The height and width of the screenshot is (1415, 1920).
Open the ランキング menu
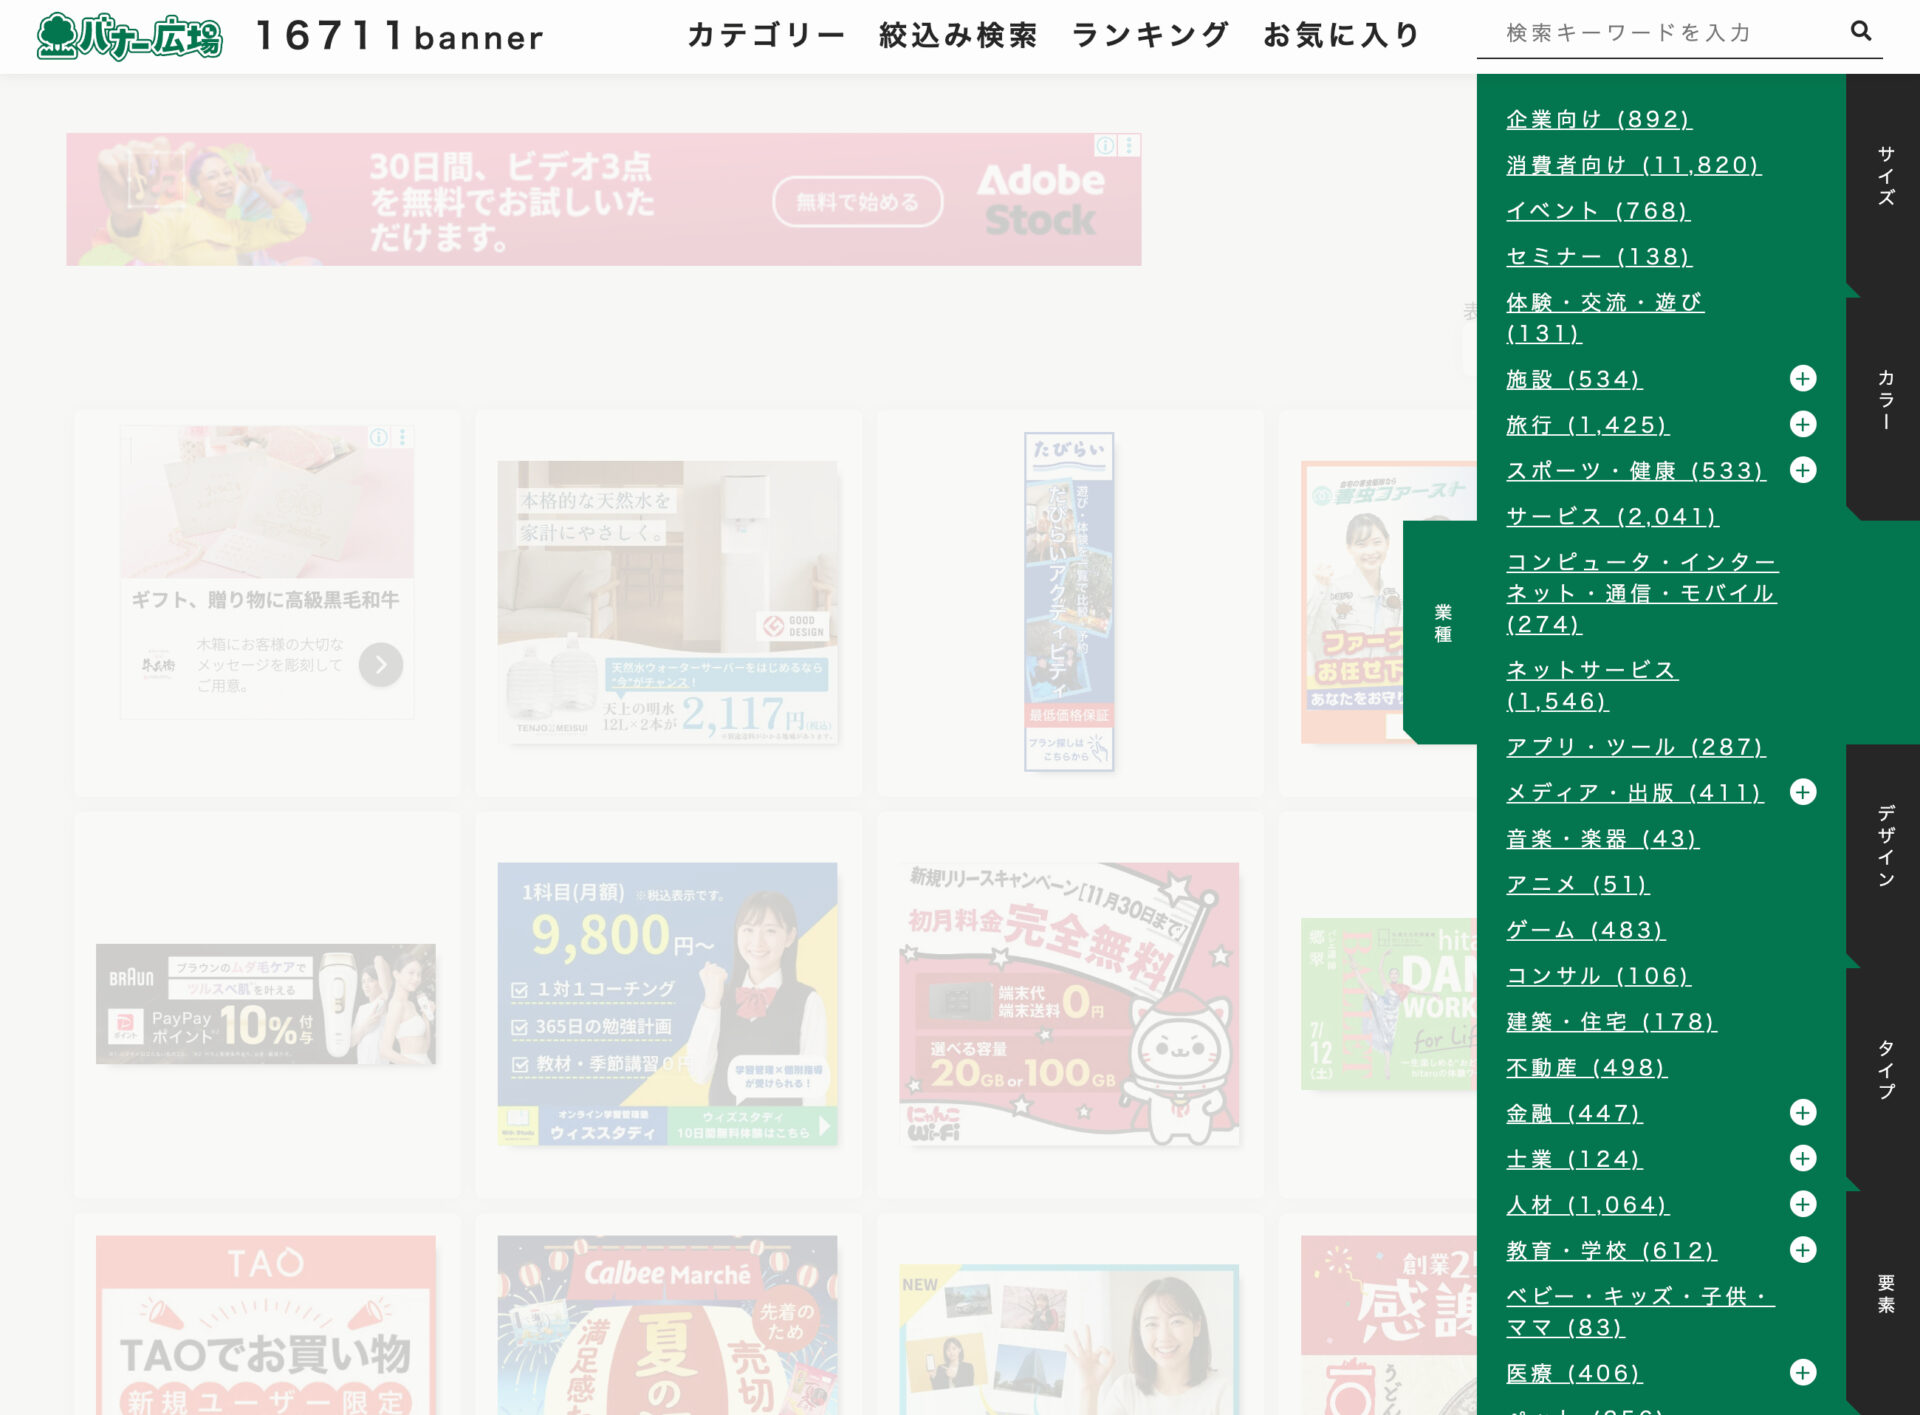coord(1150,35)
